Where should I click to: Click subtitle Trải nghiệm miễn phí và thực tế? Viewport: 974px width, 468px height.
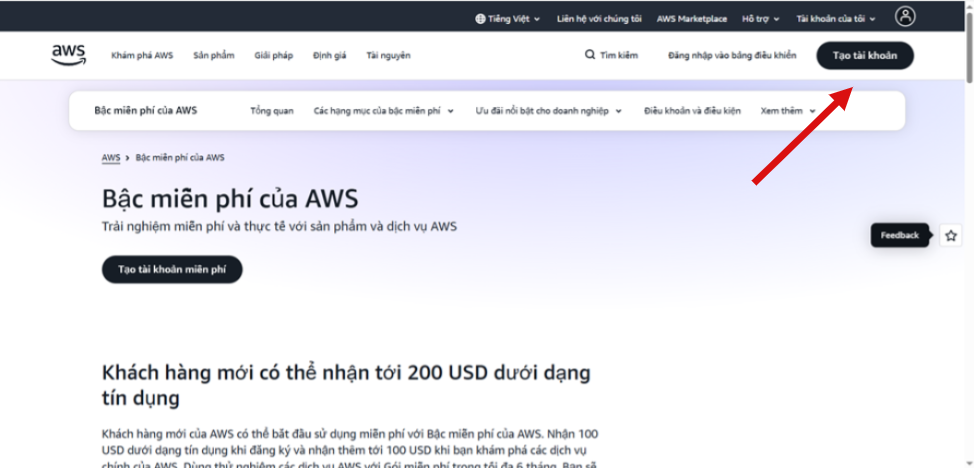point(279,227)
